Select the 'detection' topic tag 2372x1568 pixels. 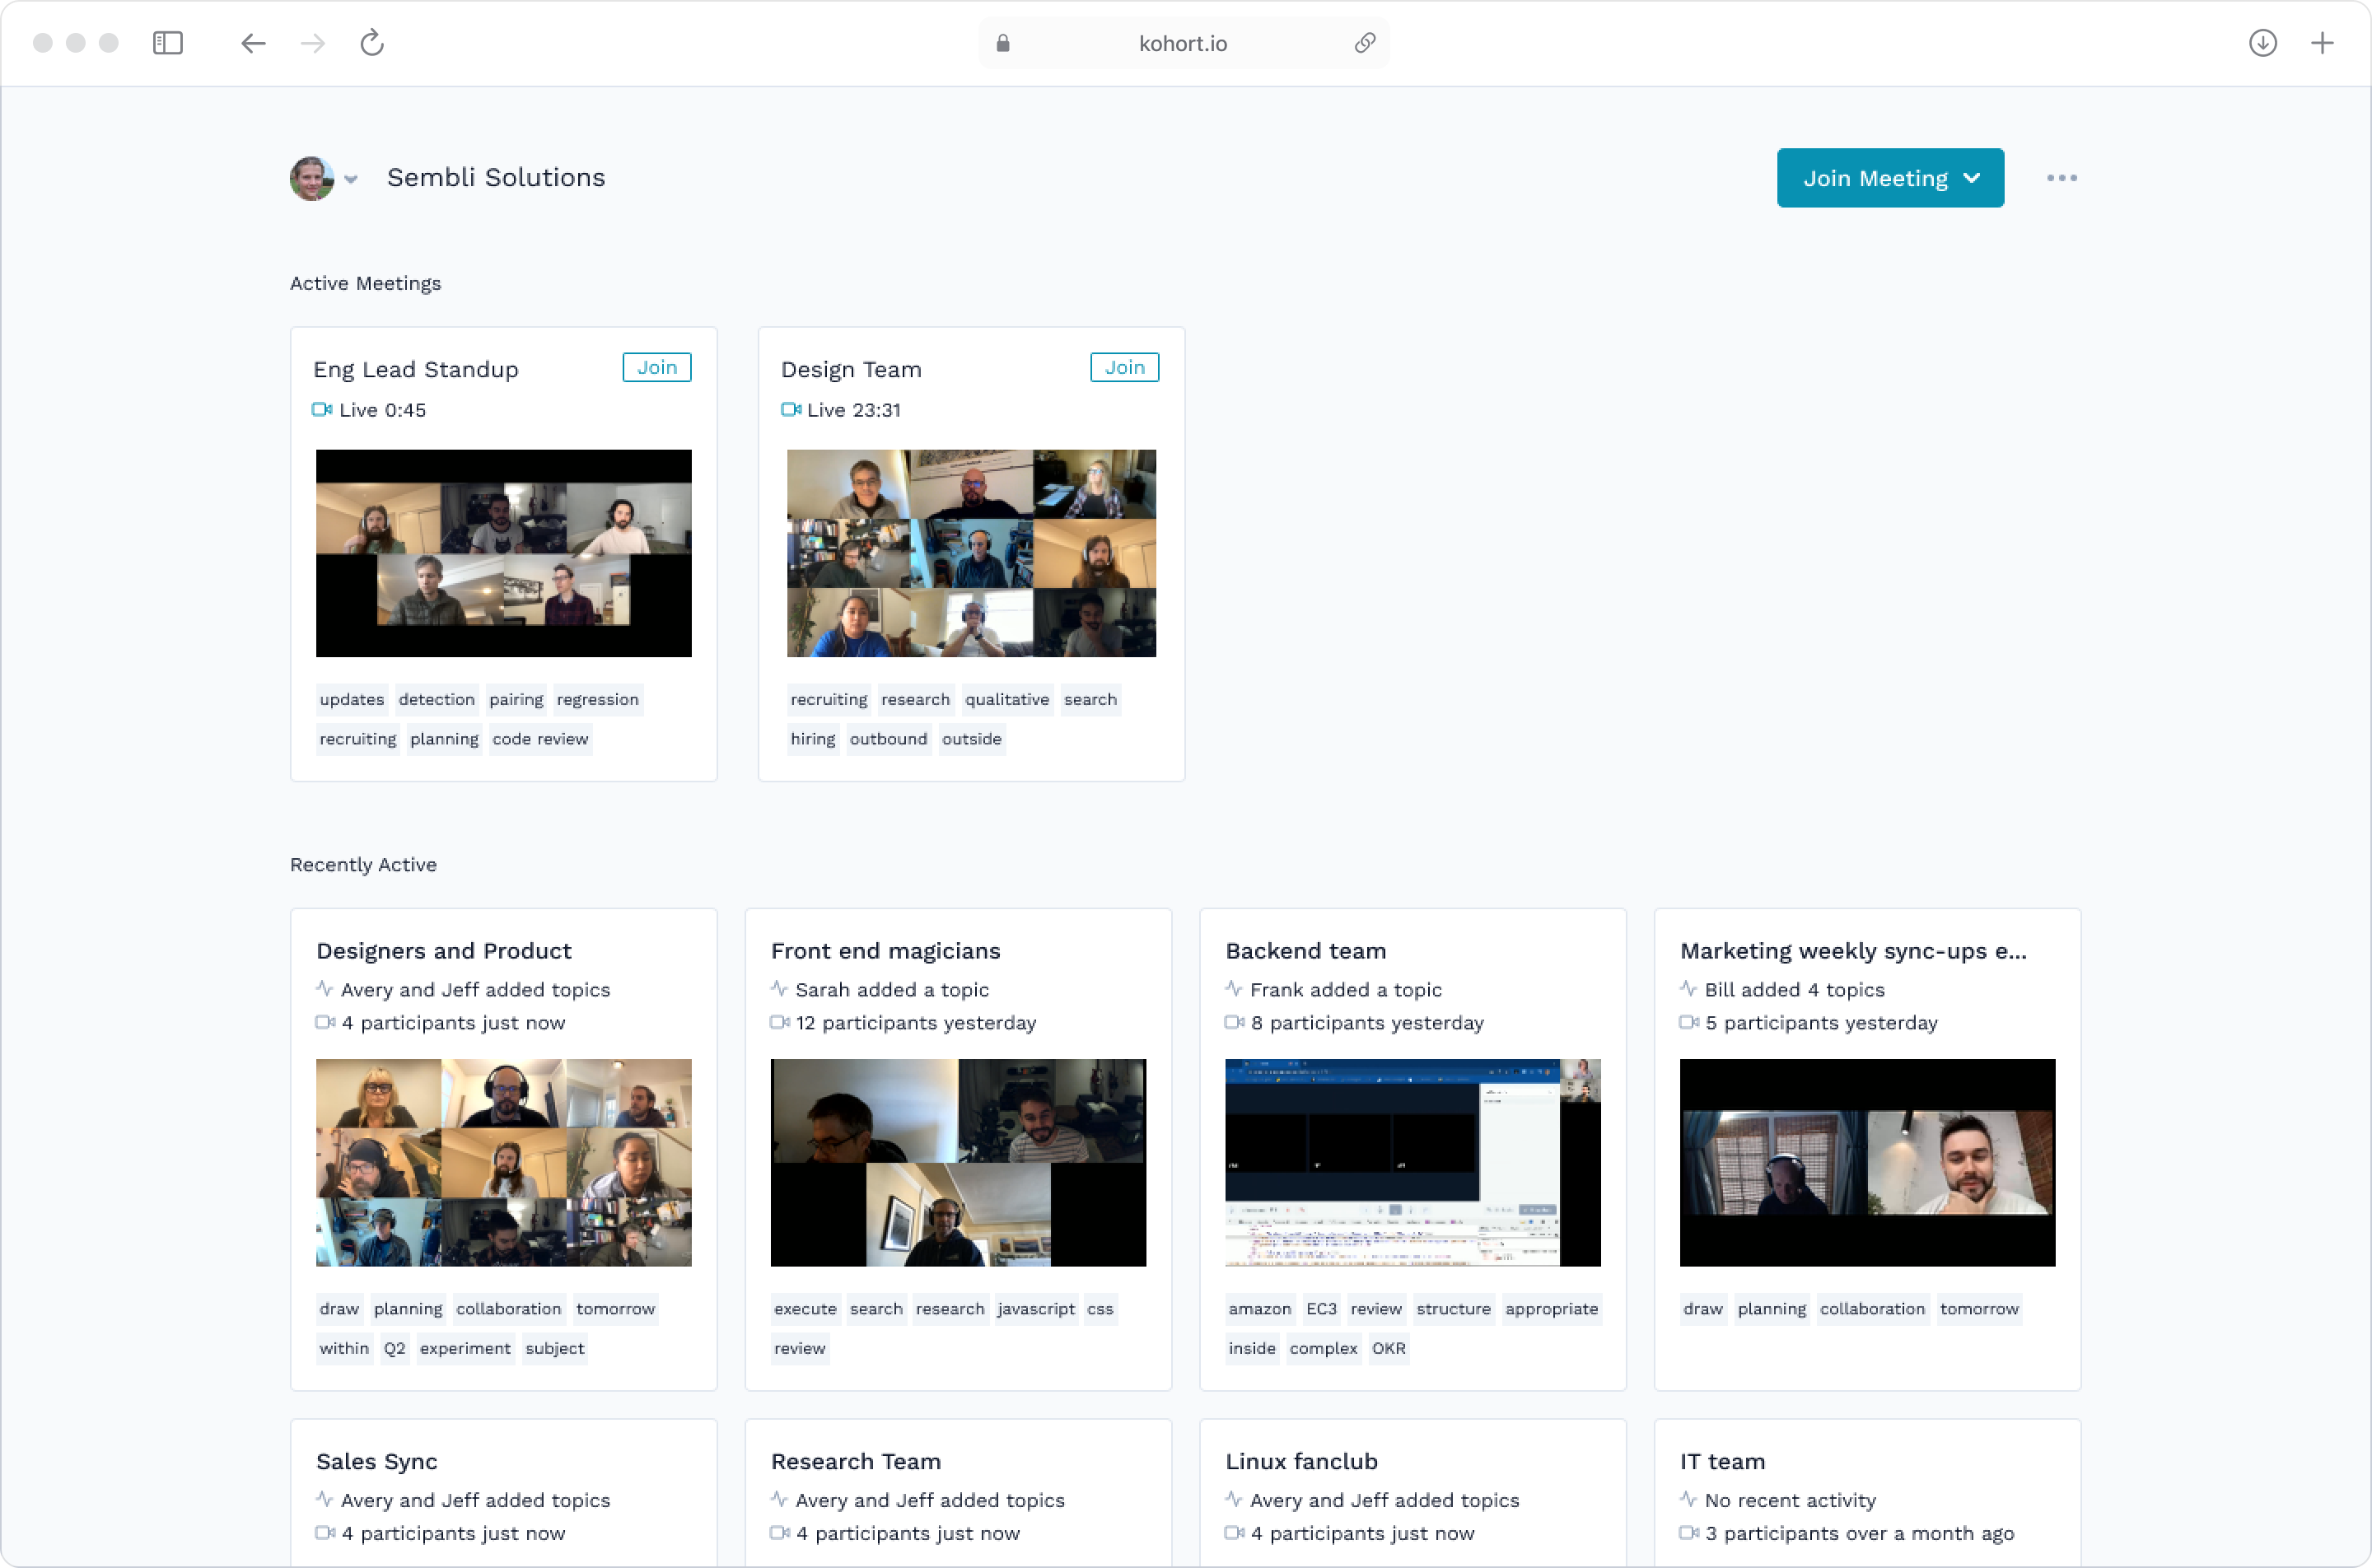(x=437, y=699)
